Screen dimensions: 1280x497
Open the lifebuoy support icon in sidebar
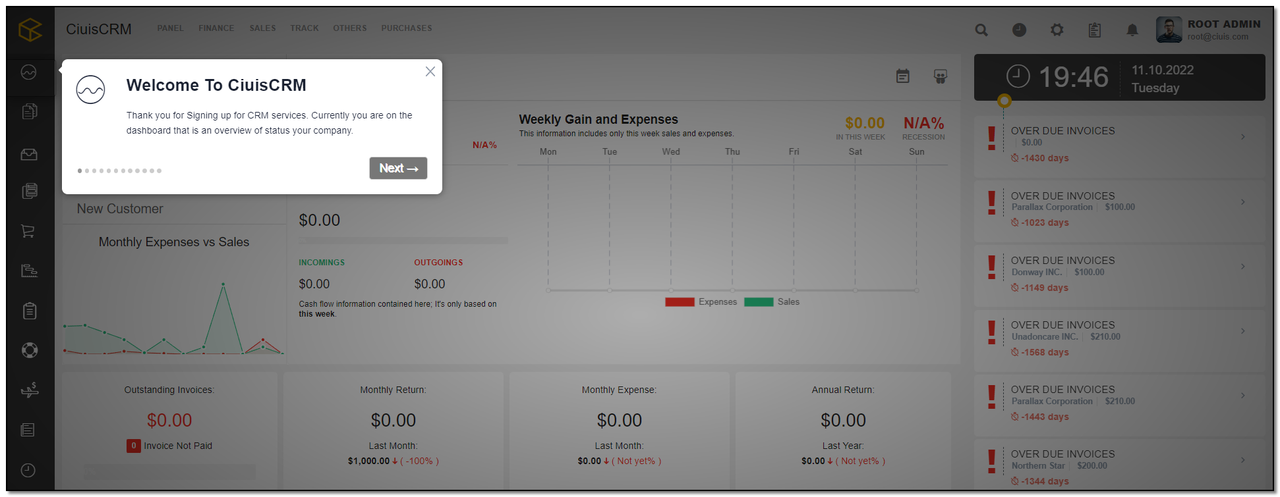29,350
